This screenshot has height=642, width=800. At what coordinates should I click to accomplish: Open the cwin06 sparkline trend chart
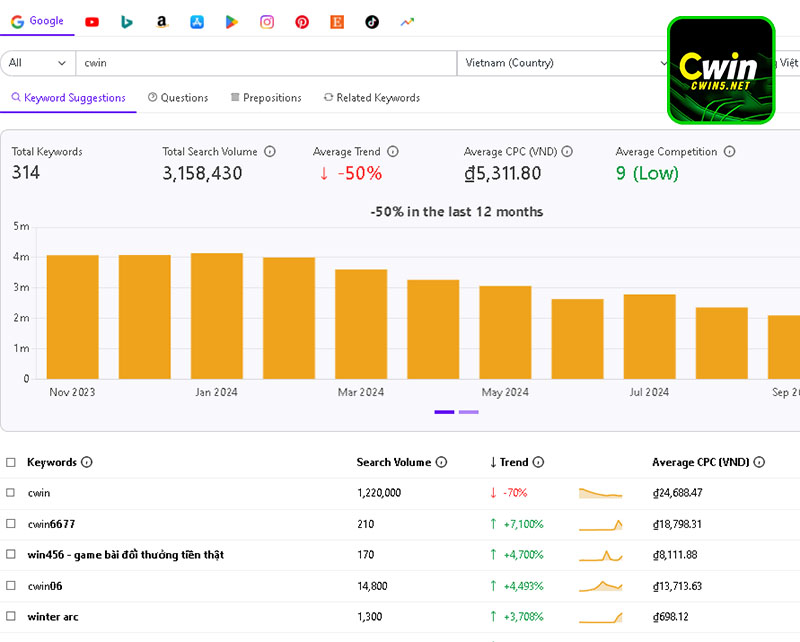tap(601, 586)
